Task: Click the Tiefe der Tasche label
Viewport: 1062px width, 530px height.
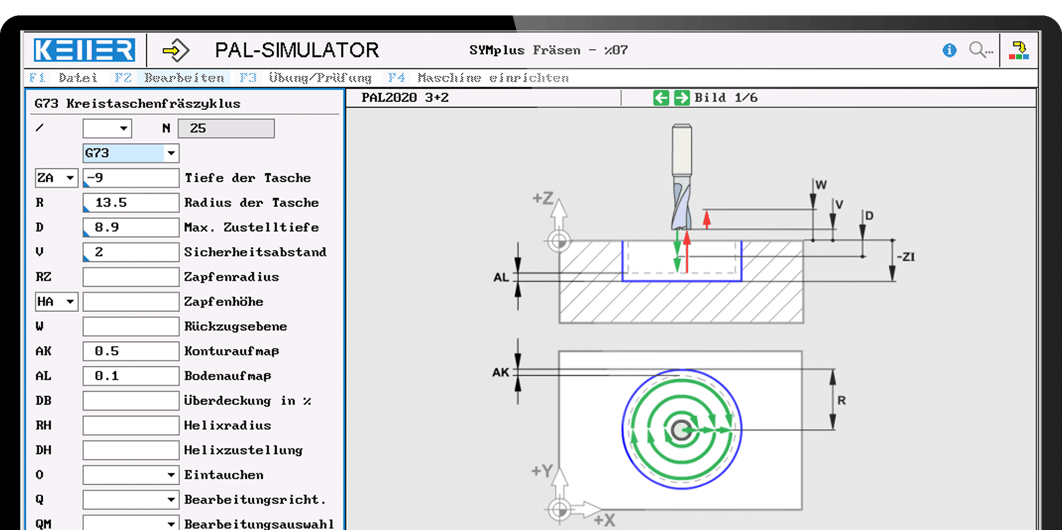Action: (x=247, y=178)
